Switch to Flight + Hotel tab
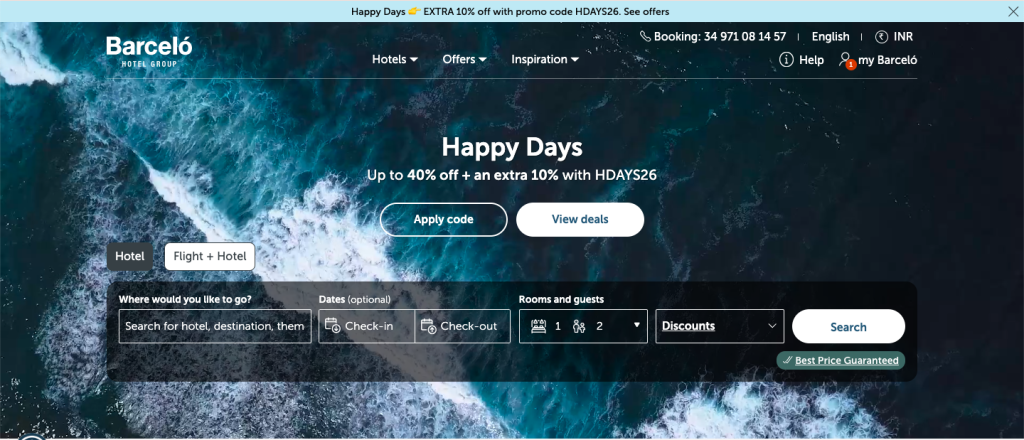The height and width of the screenshot is (440, 1024). [x=210, y=257]
